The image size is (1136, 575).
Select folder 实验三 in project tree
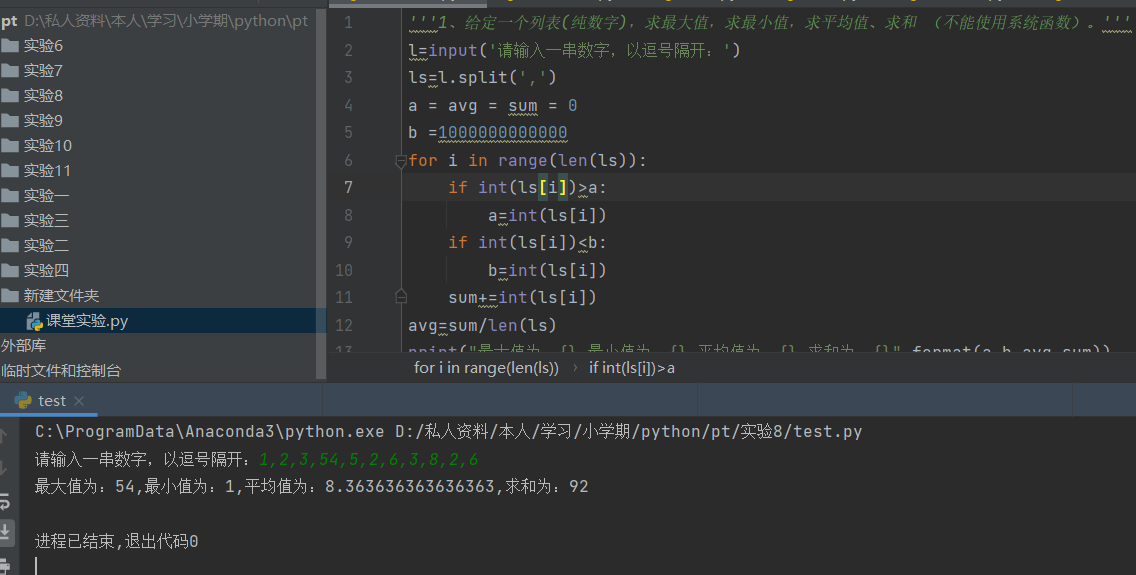point(46,220)
